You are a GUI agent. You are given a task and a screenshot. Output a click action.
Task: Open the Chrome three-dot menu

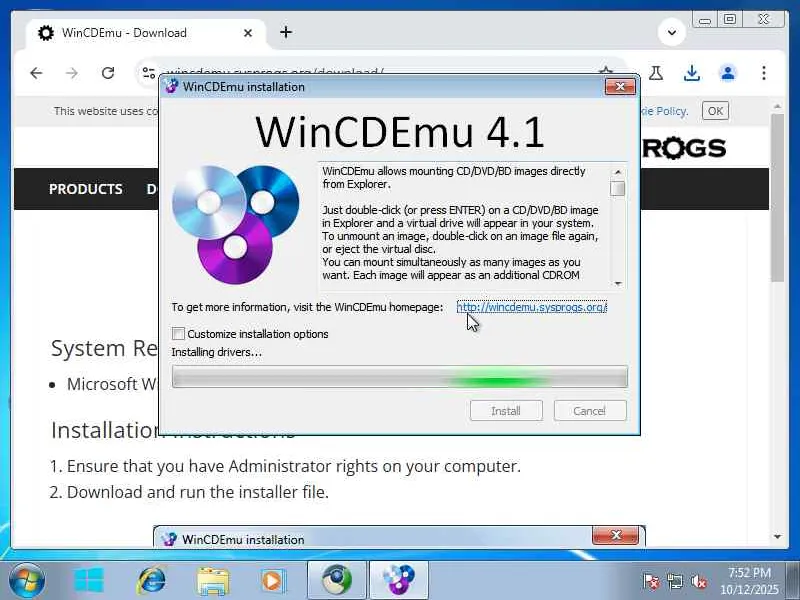tap(764, 73)
